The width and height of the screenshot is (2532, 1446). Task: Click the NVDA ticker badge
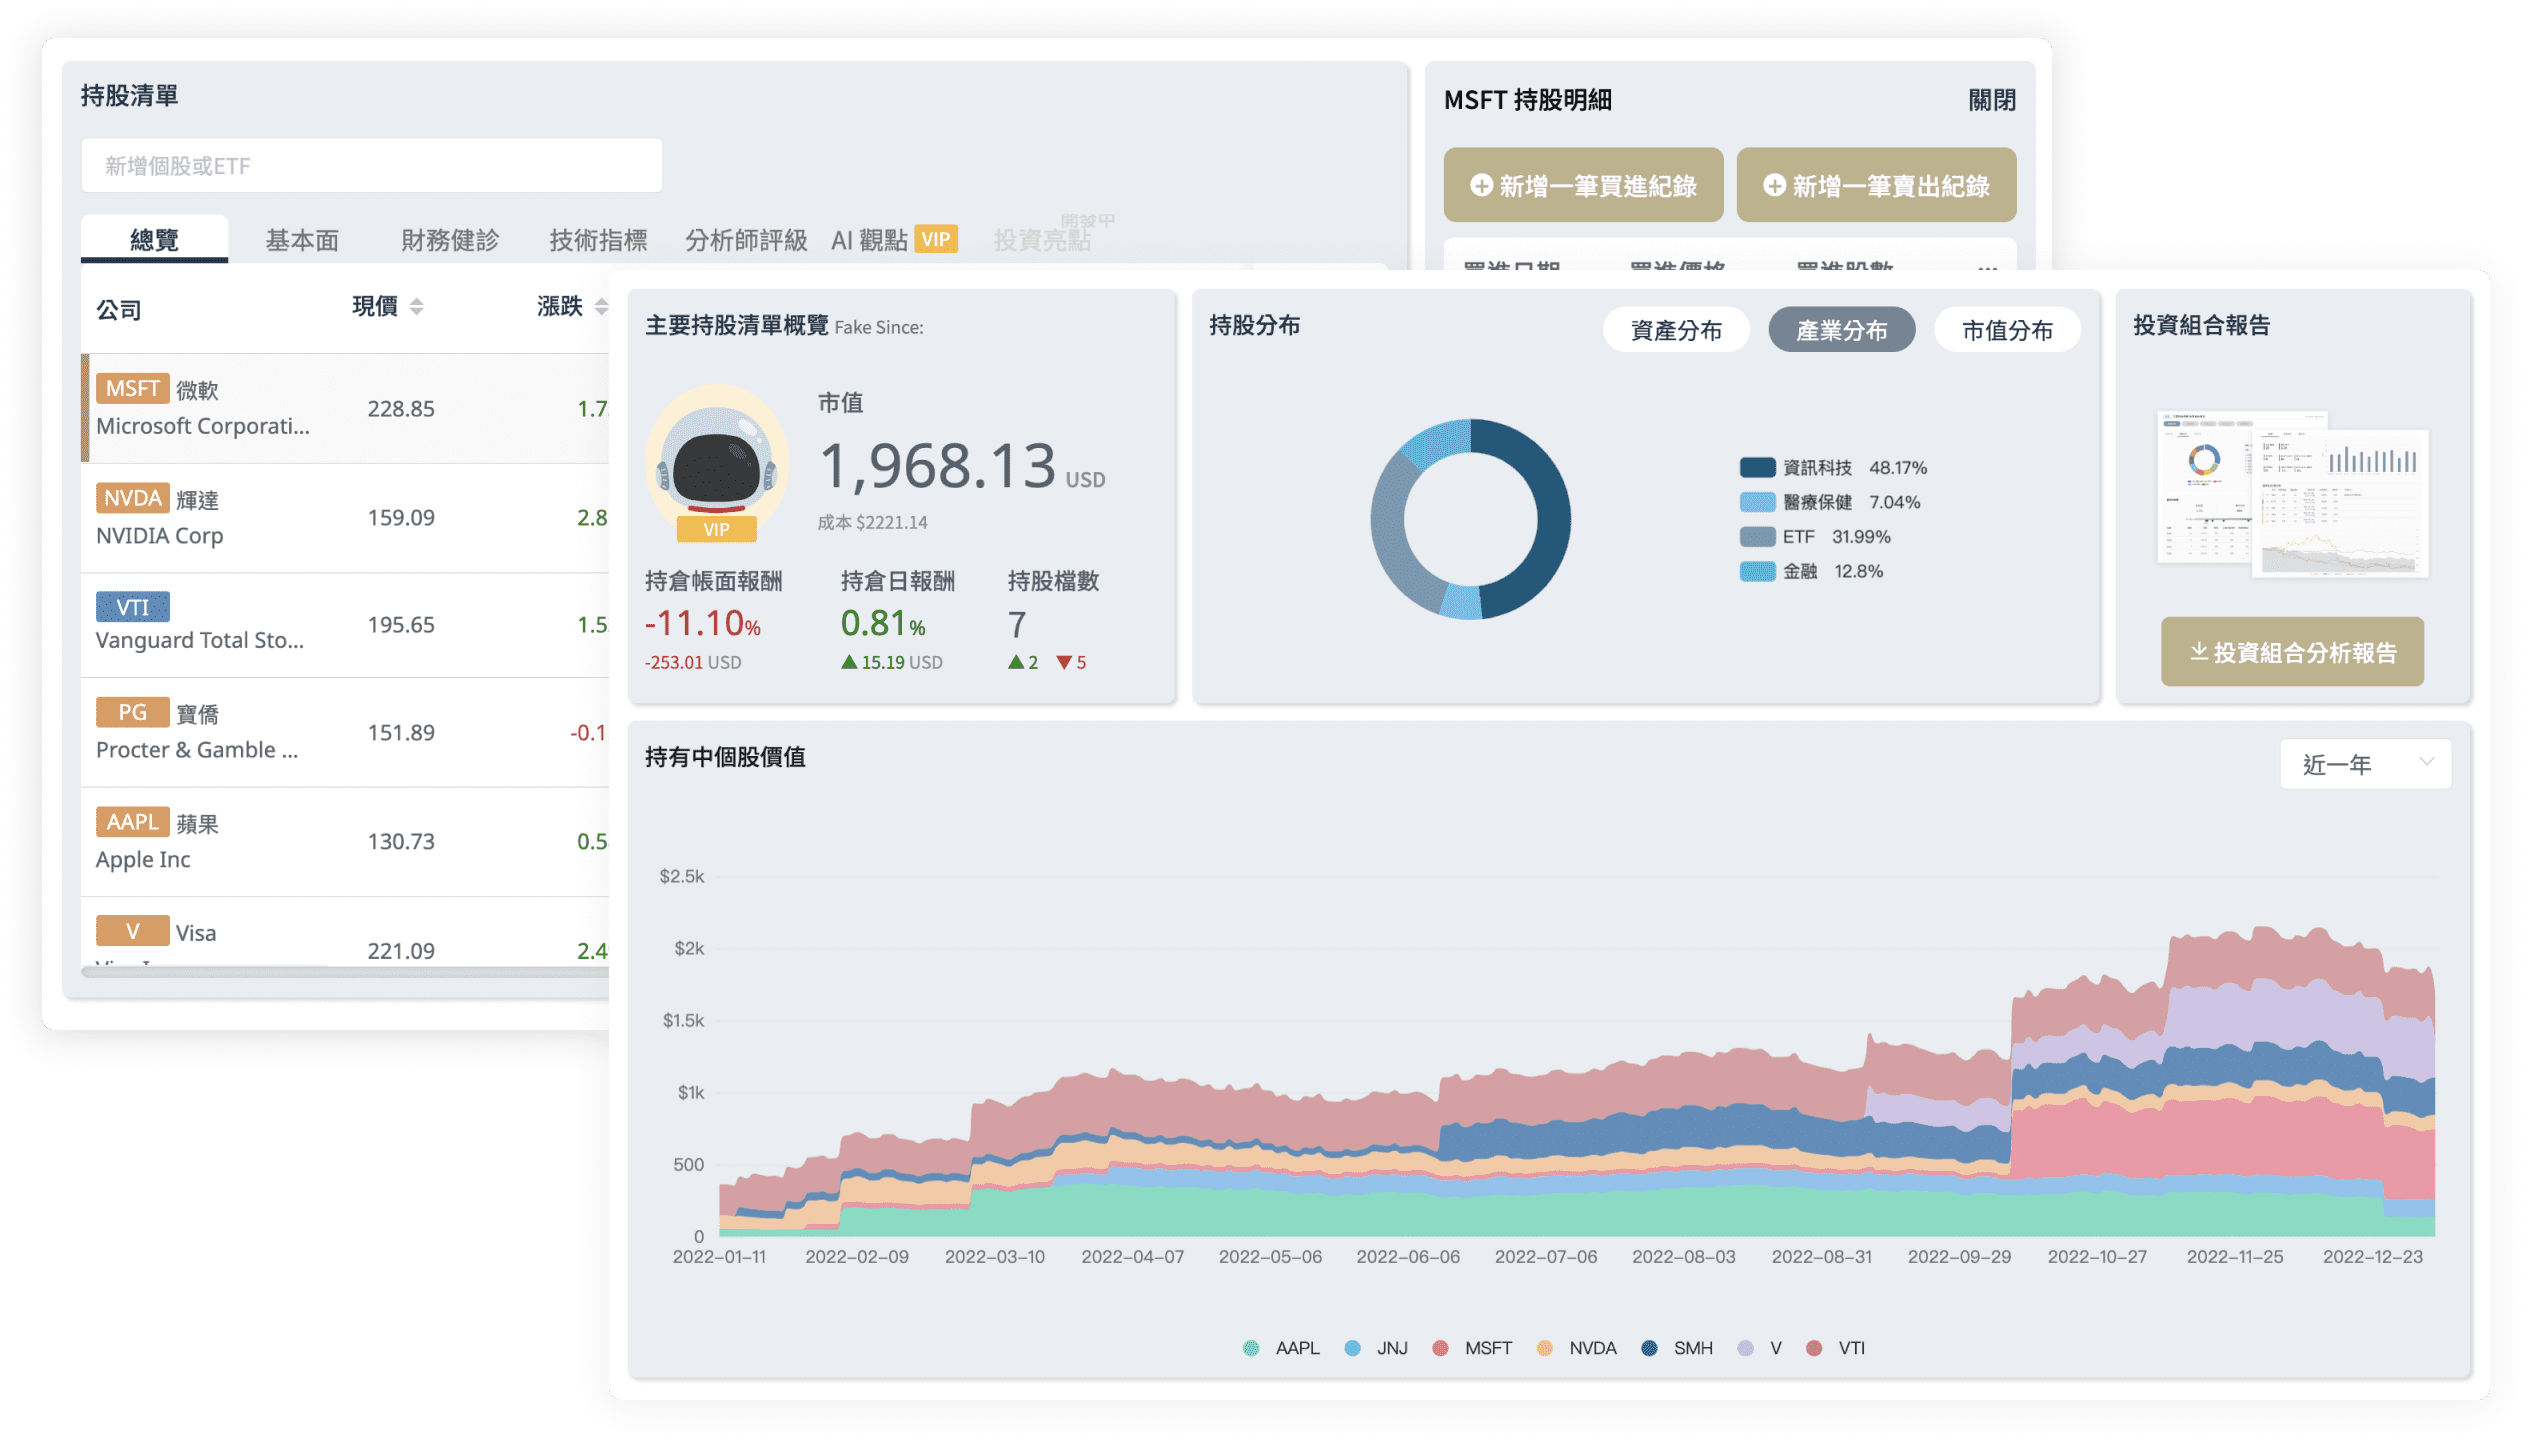point(132,498)
